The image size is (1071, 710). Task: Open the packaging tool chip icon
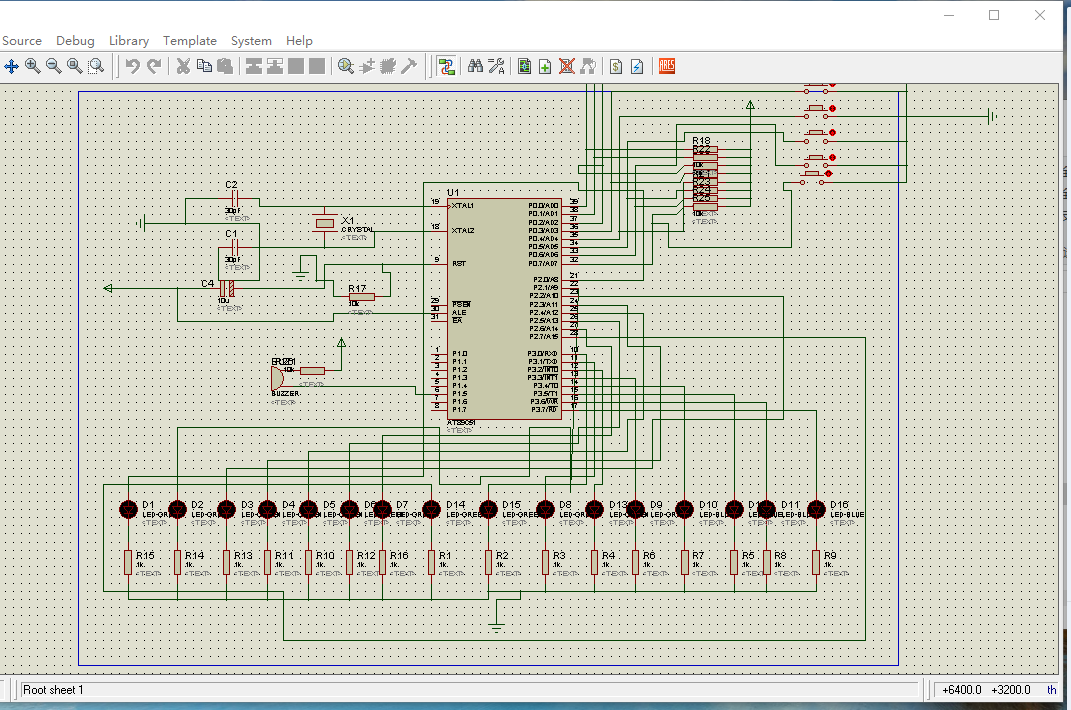(x=388, y=66)
